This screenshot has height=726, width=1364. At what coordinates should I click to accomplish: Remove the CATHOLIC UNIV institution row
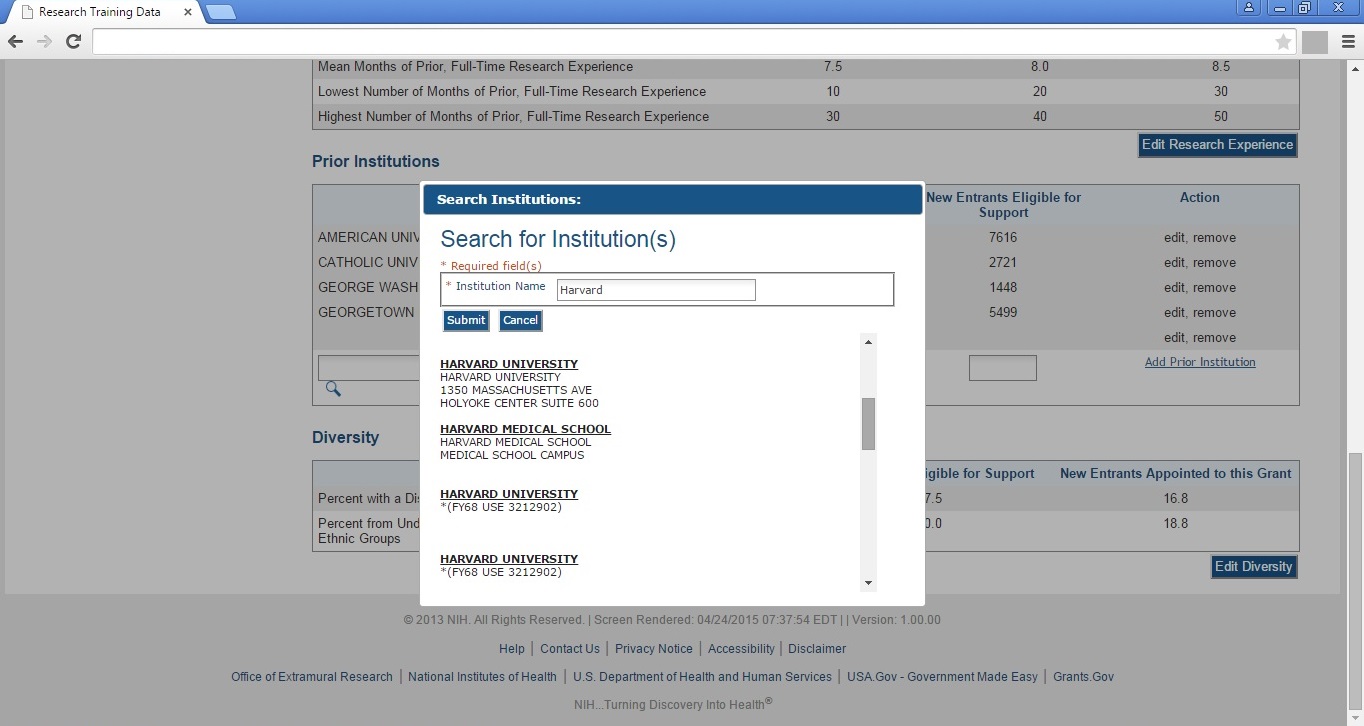(1214, 263)
